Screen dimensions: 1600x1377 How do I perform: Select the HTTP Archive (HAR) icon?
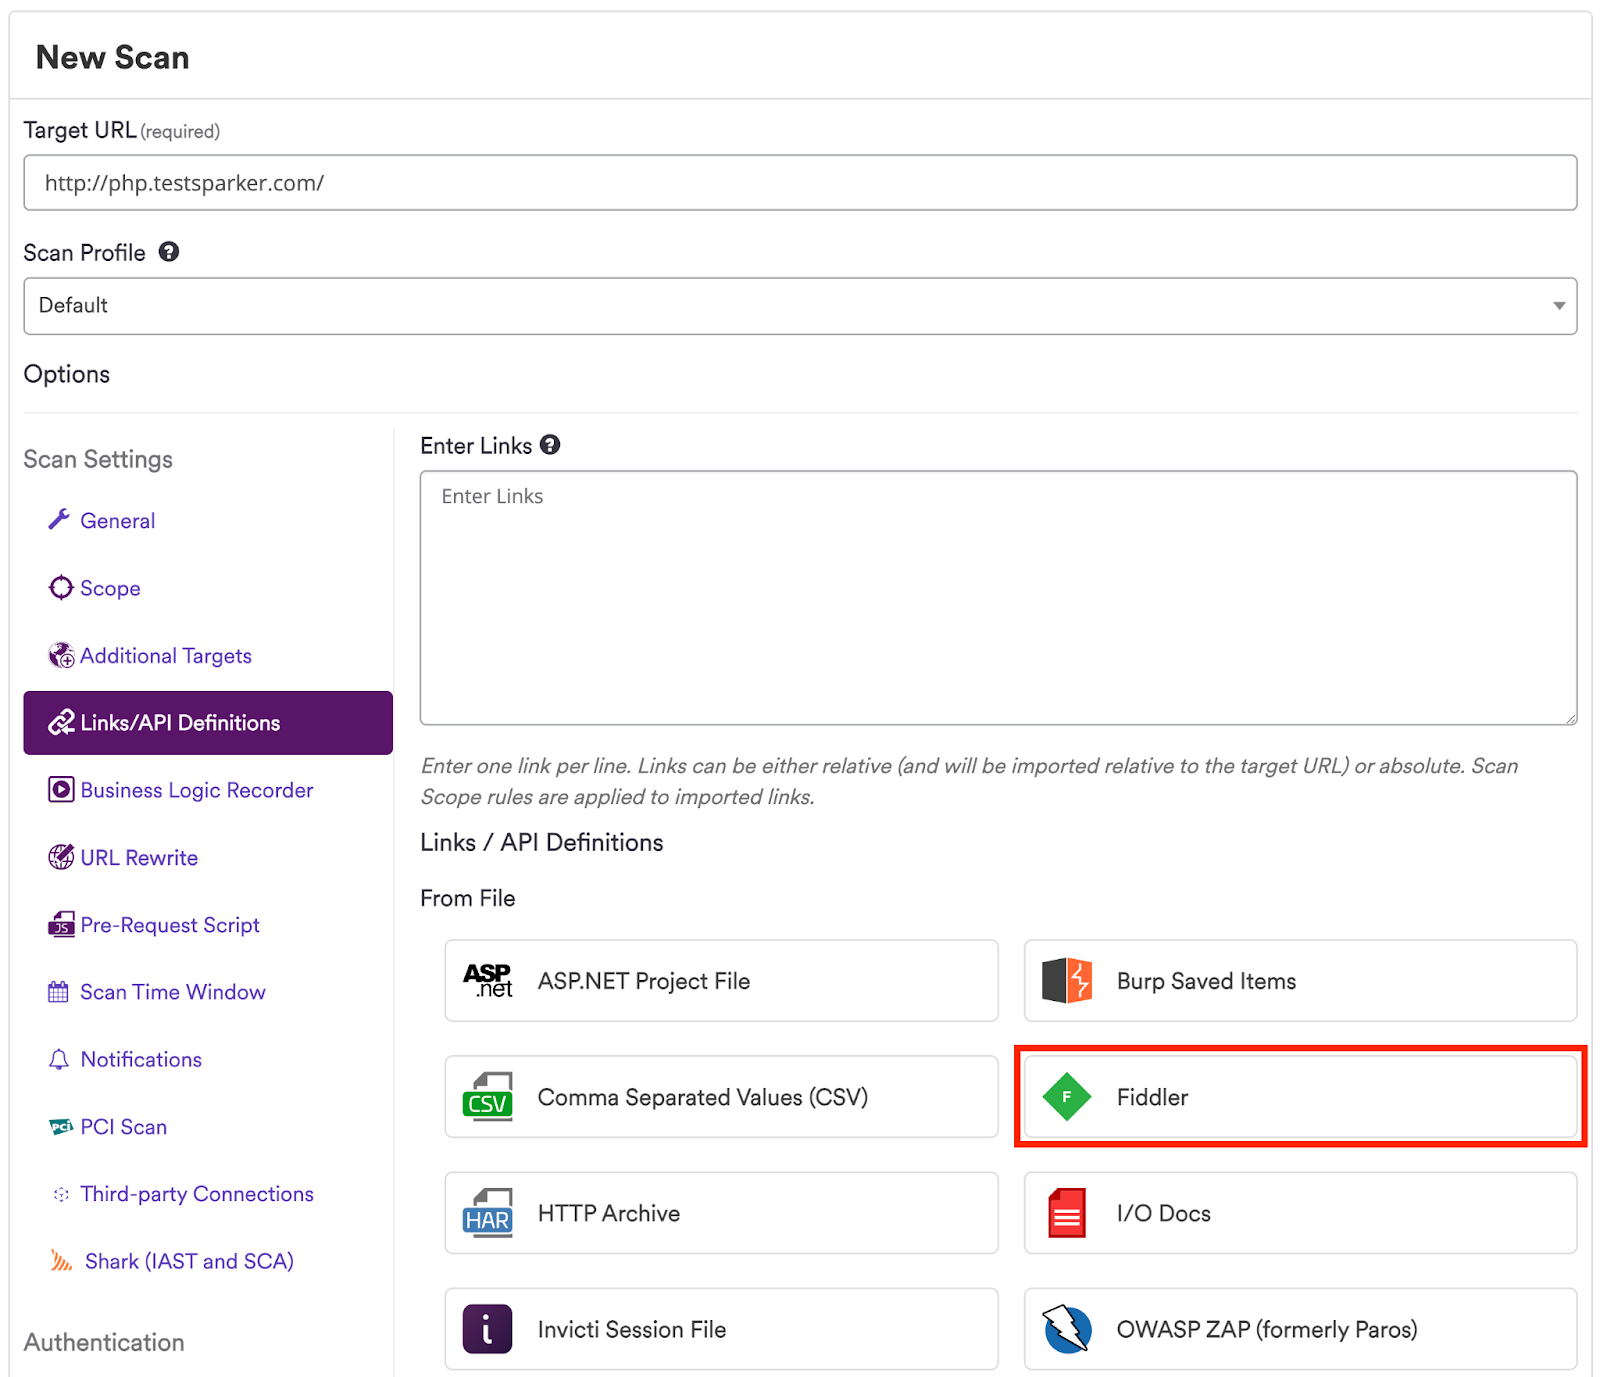tap(487, 1213)
